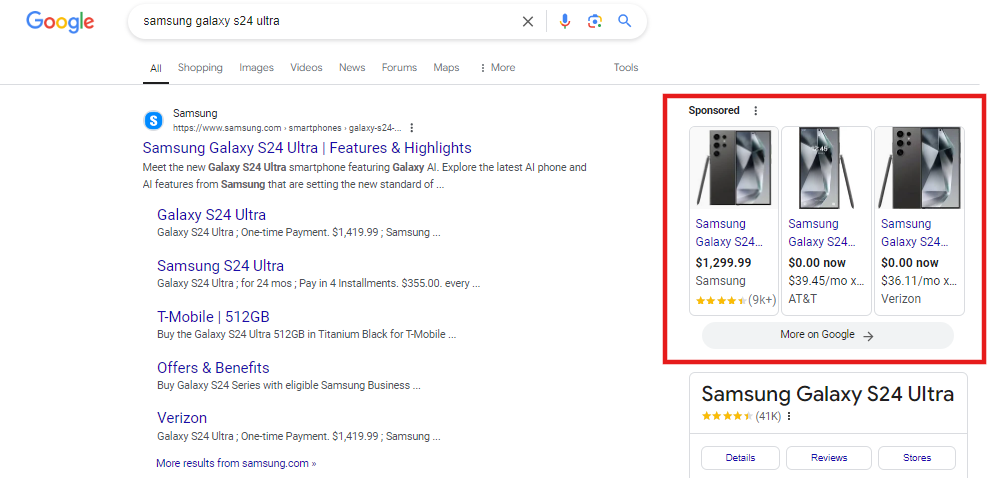Open the Galaxy S24 Ultra sitelink
Image resolution: width=987 pixels, height=478 pixels.
pos(212,214)
